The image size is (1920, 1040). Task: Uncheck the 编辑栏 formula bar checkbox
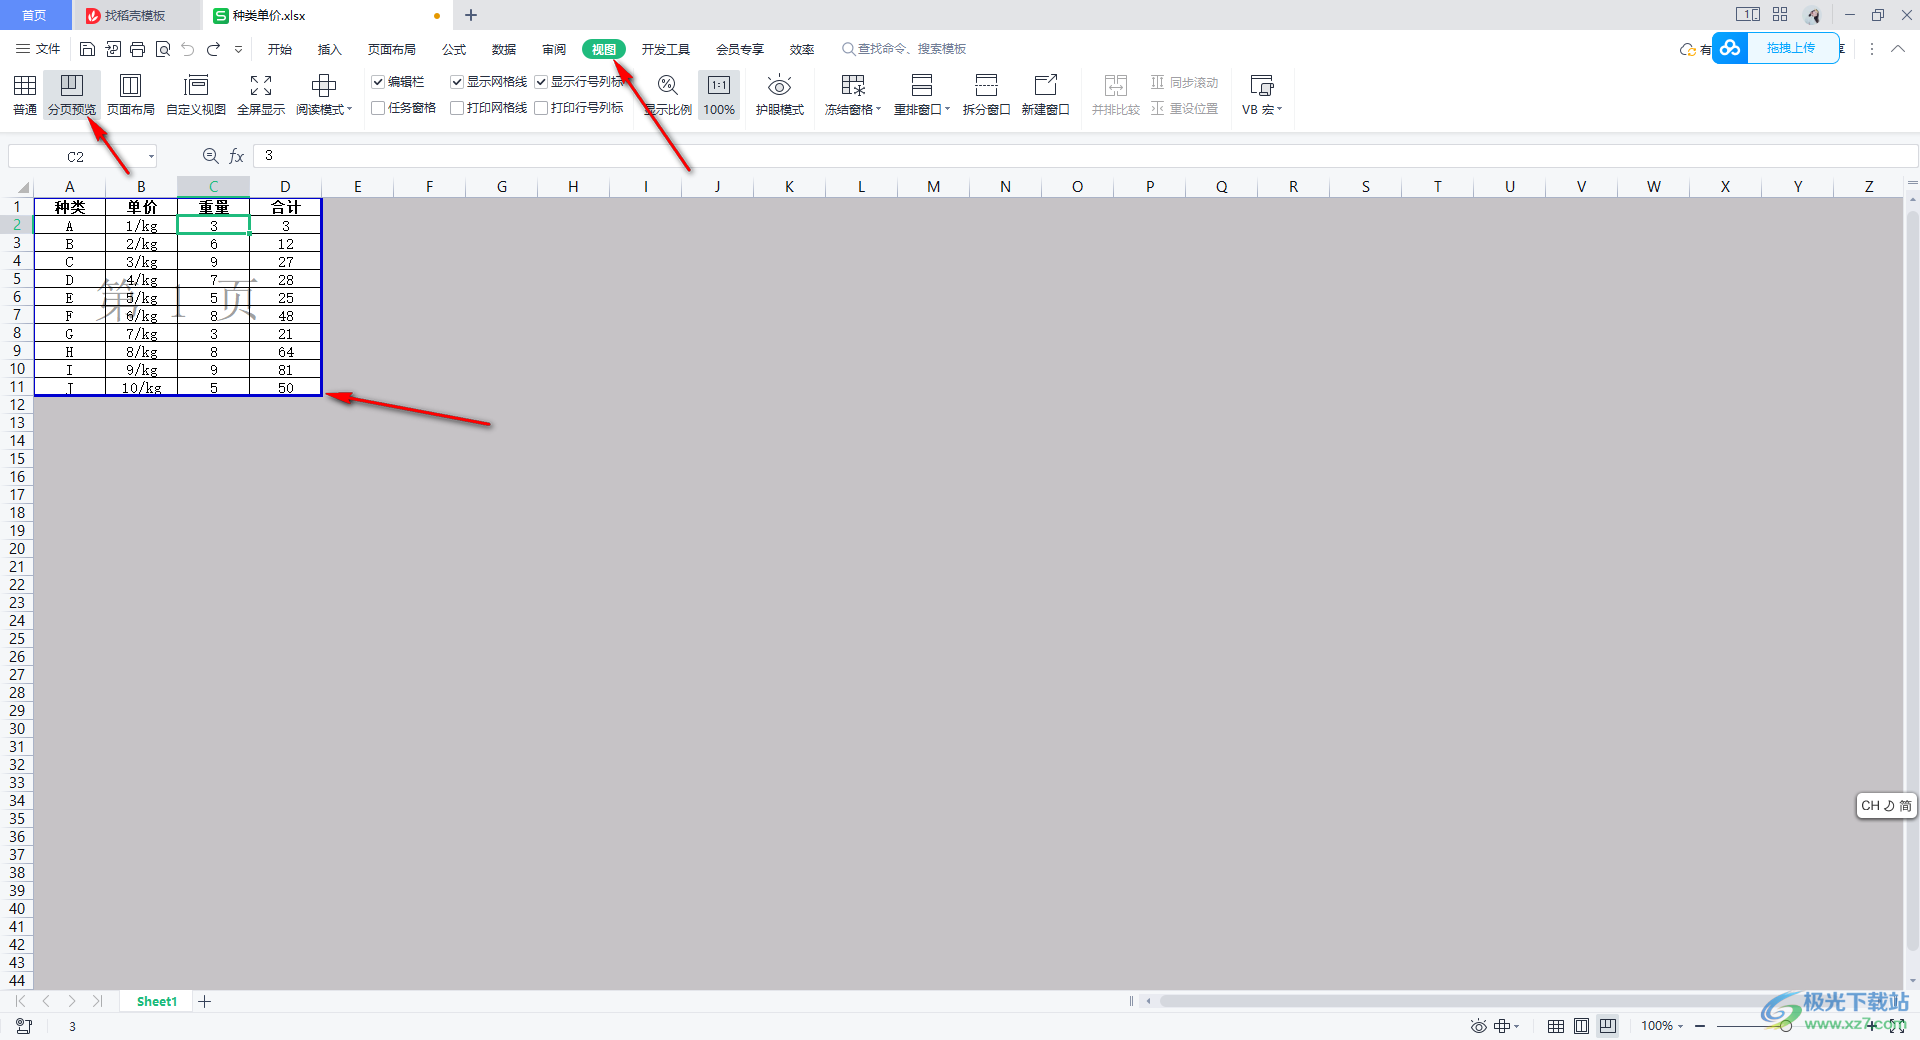point(378,82)
